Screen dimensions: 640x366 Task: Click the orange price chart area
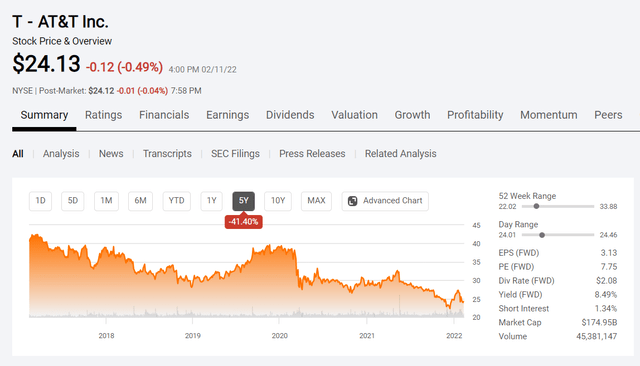(246, 275)
